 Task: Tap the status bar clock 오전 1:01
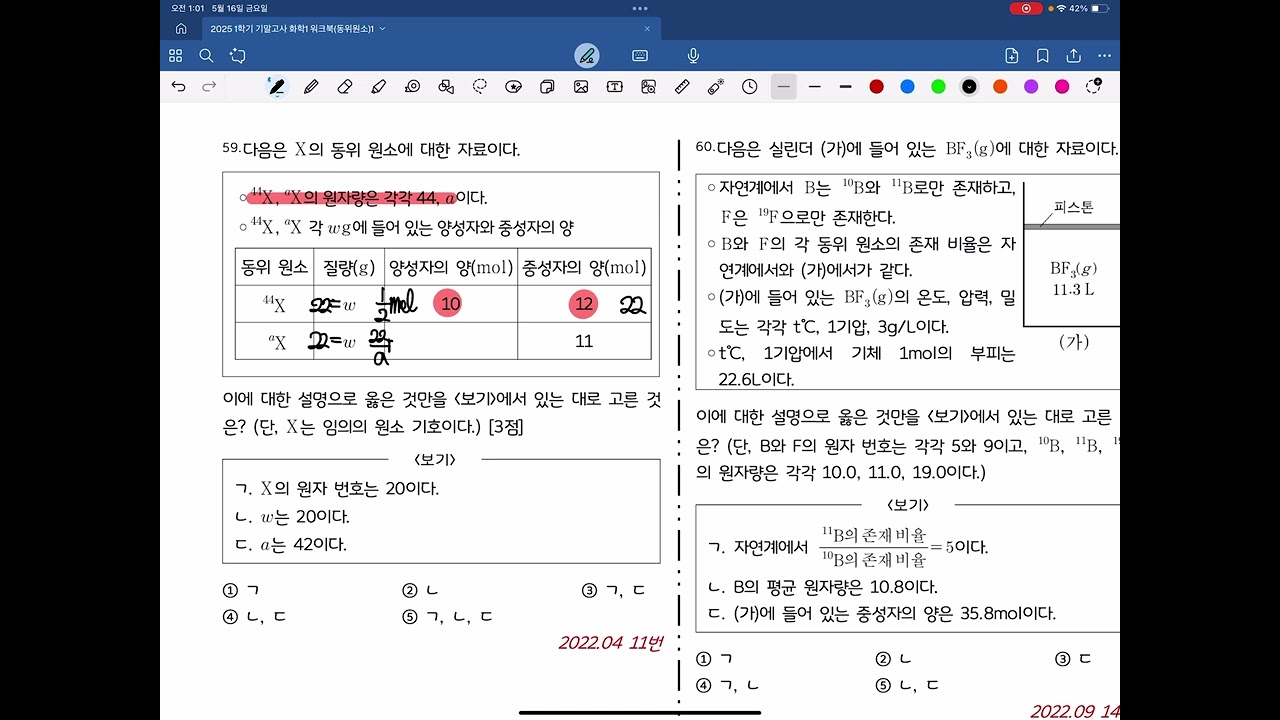187,8
